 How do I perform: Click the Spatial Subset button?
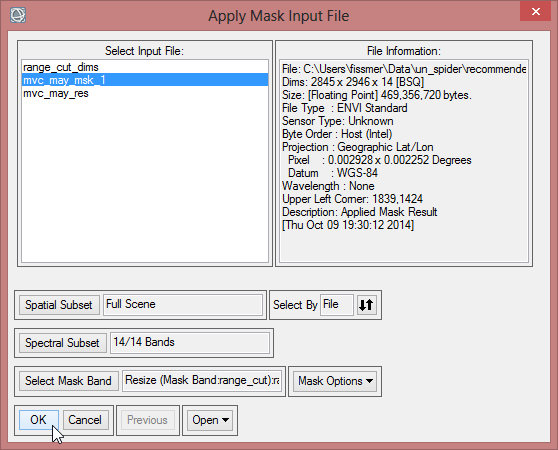click(x=59, y=305)
